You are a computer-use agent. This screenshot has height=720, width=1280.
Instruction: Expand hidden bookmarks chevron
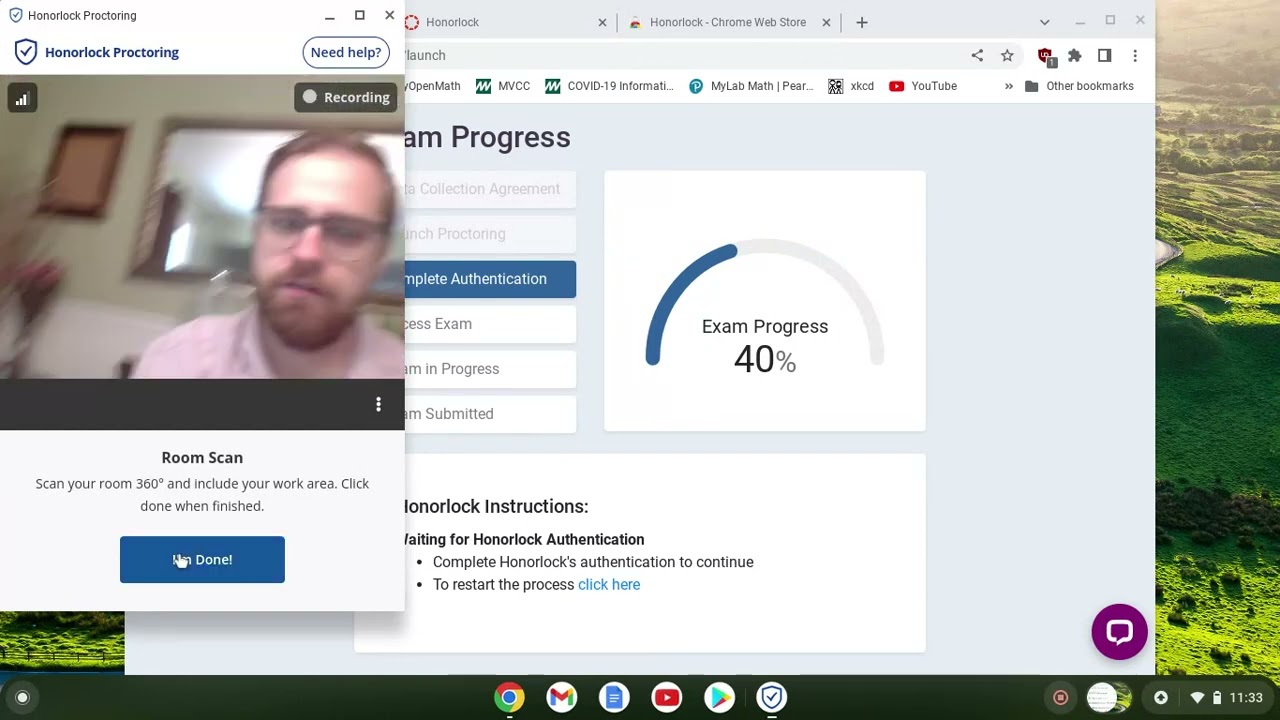point(1008,86)
